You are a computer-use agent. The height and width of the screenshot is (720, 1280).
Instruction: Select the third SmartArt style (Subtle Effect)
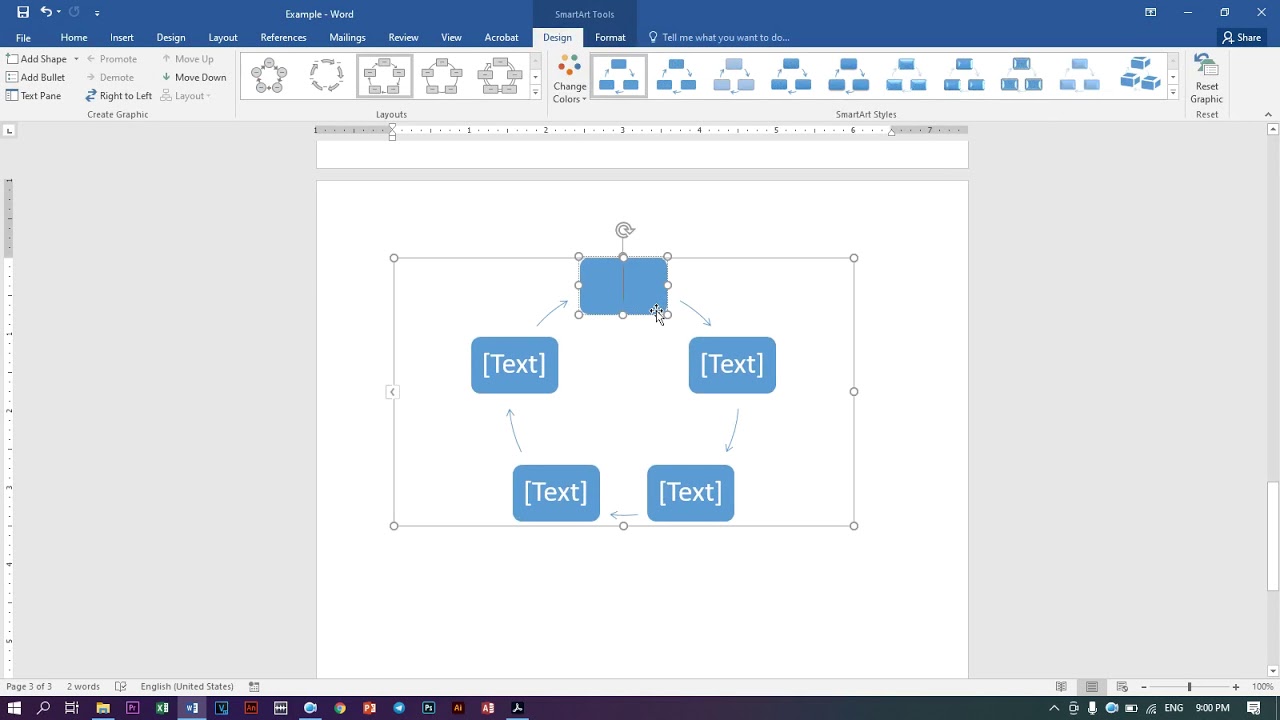coord(734,76)
